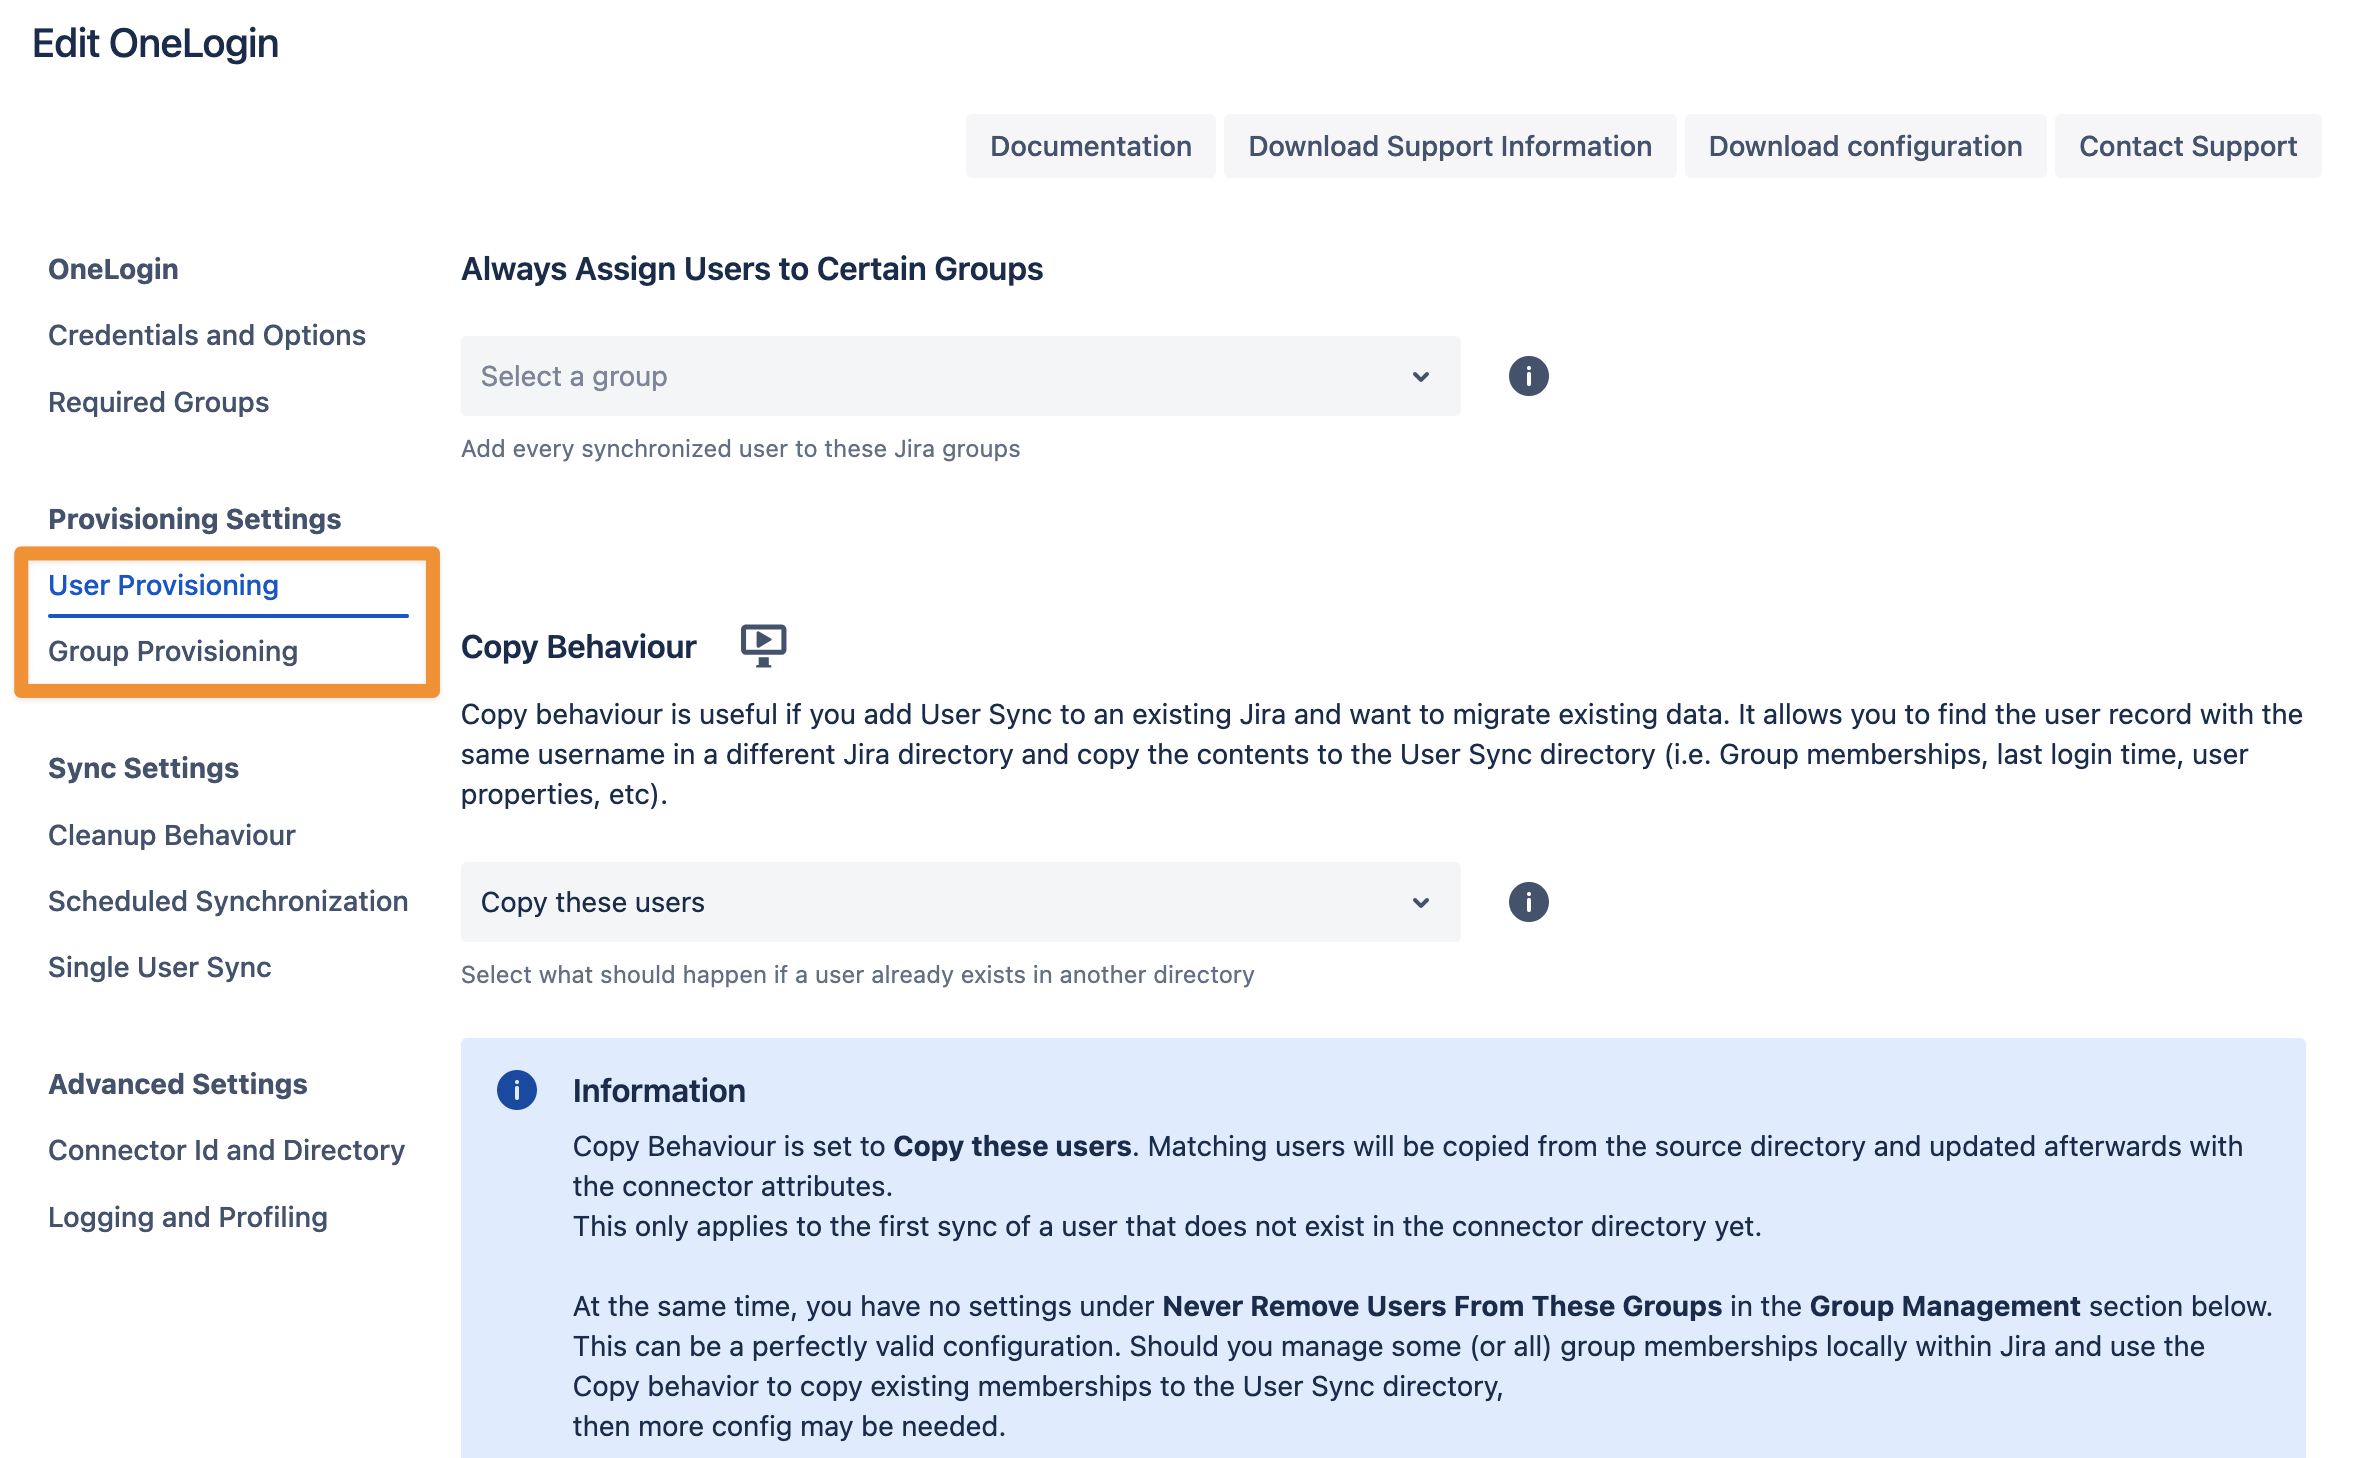The width and height of the screenshot is (2356, 1458).
Task: Click bold 'Never Remove Users From These Groups' text
Action: tap(1442, 1306)
